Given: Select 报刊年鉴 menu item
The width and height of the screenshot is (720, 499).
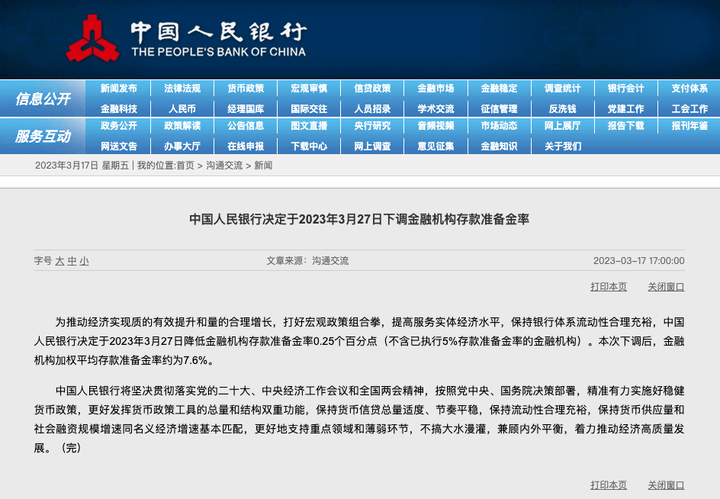Looking at the screenshot, I should 690,126.
